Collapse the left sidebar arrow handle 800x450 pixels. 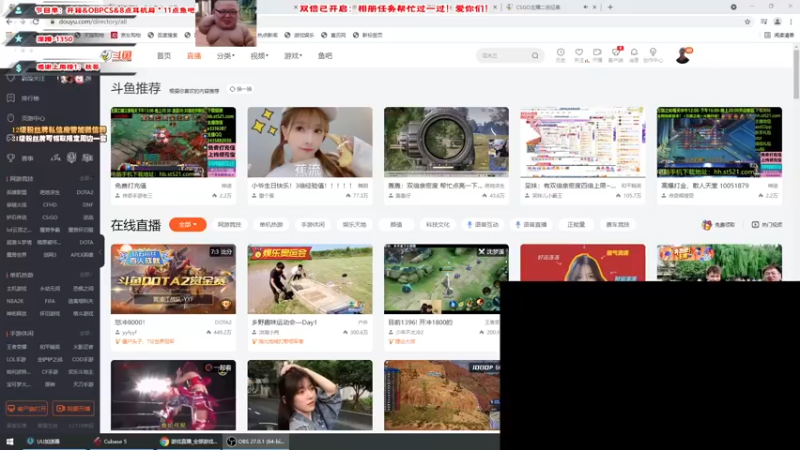(101, 251)
